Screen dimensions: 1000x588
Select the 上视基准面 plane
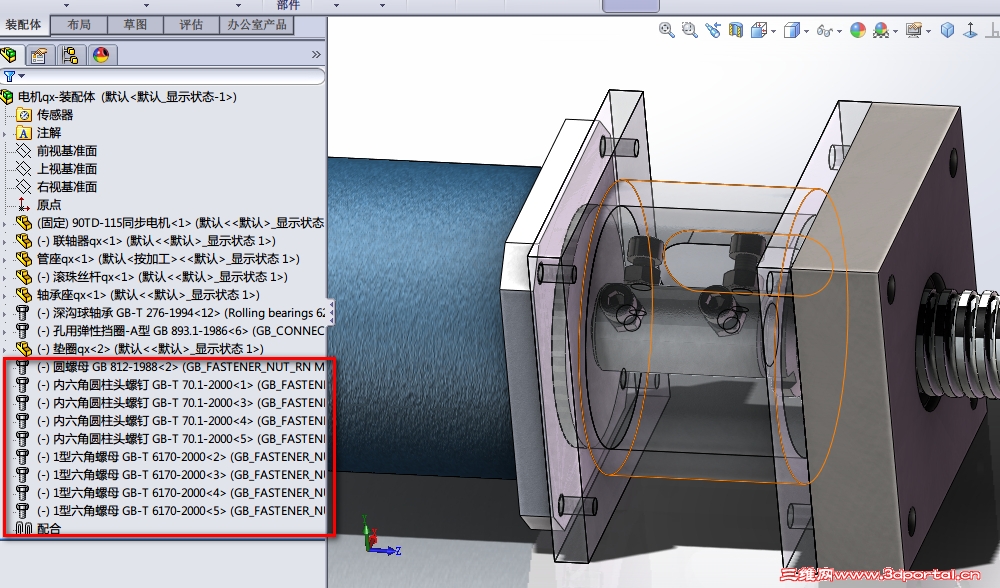(67, 169)
